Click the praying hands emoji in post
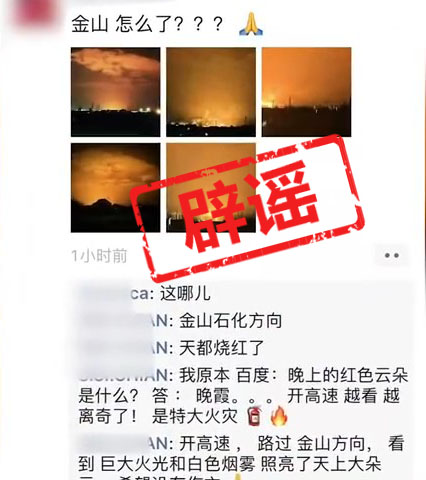This screenshot has width=426, height=480. [251, 24]
